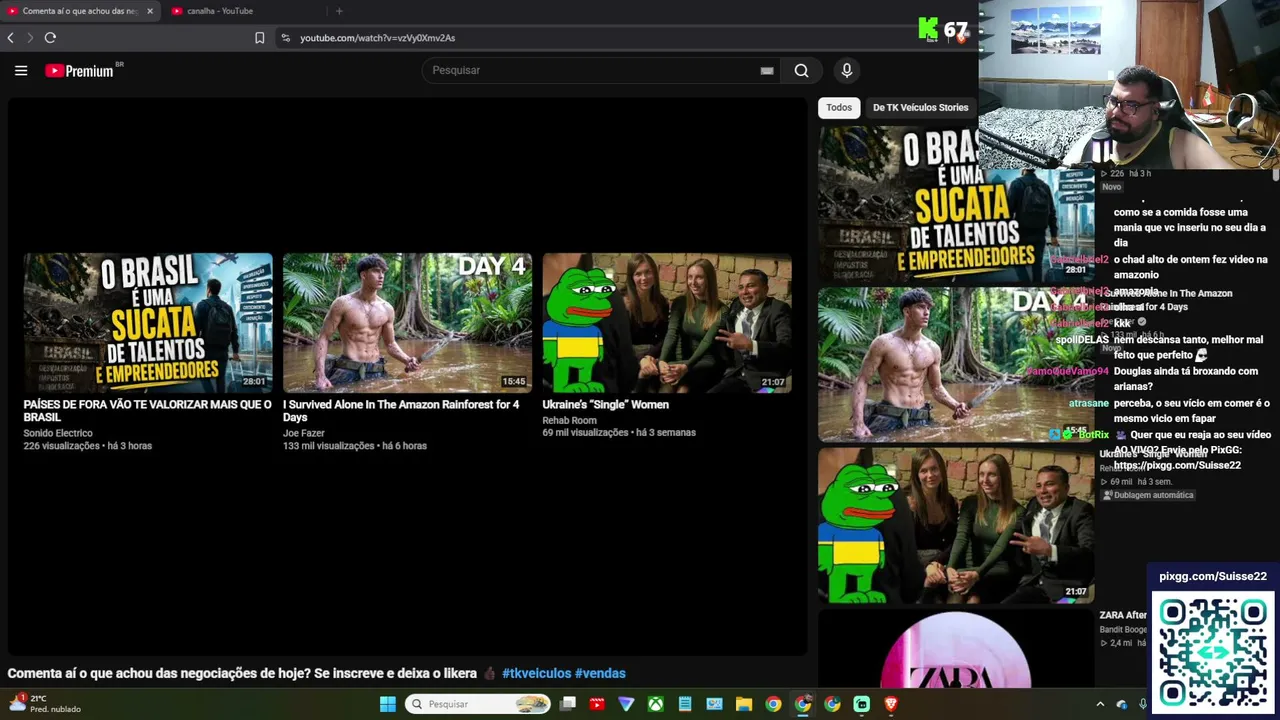Open sidebar Pepe and women thumbnail
The width and height of the screenshot is (1280, 720).
coord(955,526)
